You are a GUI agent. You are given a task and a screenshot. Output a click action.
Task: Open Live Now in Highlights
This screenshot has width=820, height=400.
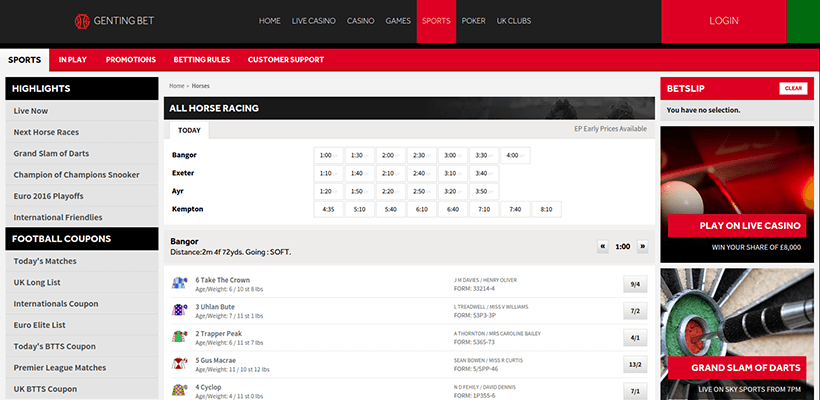[82, 111]
